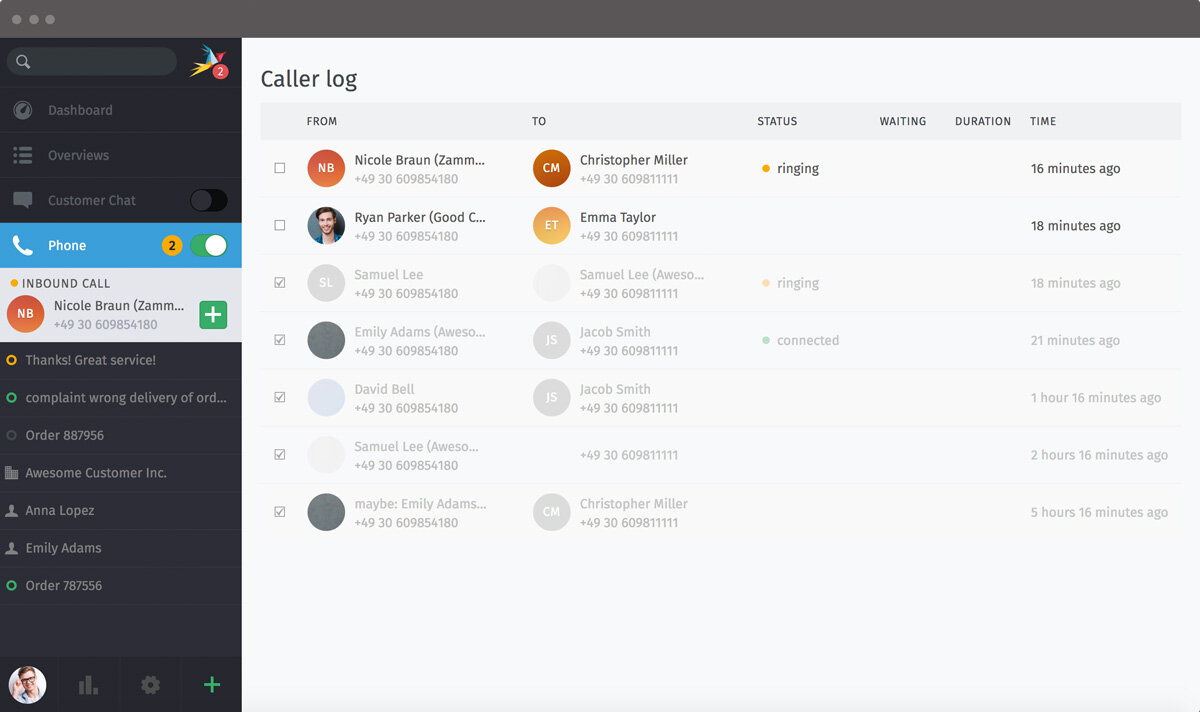Open the Order 887956 tab
The image size is (1200, 712).
121,435
